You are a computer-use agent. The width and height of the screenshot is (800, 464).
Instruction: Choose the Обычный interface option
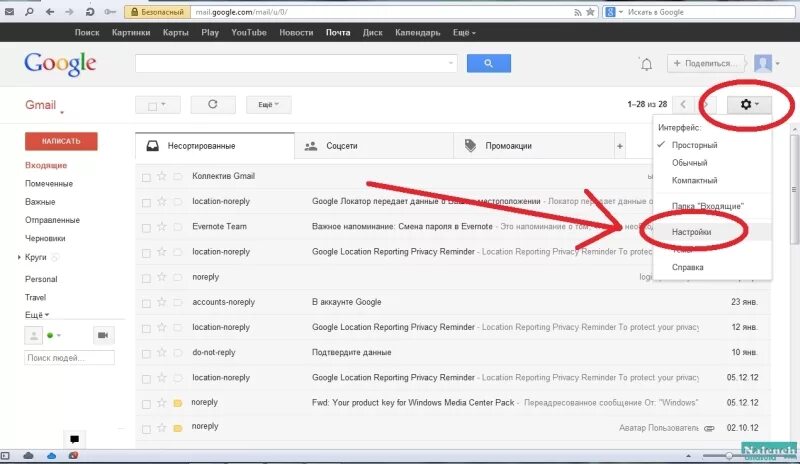click(689, 163)
